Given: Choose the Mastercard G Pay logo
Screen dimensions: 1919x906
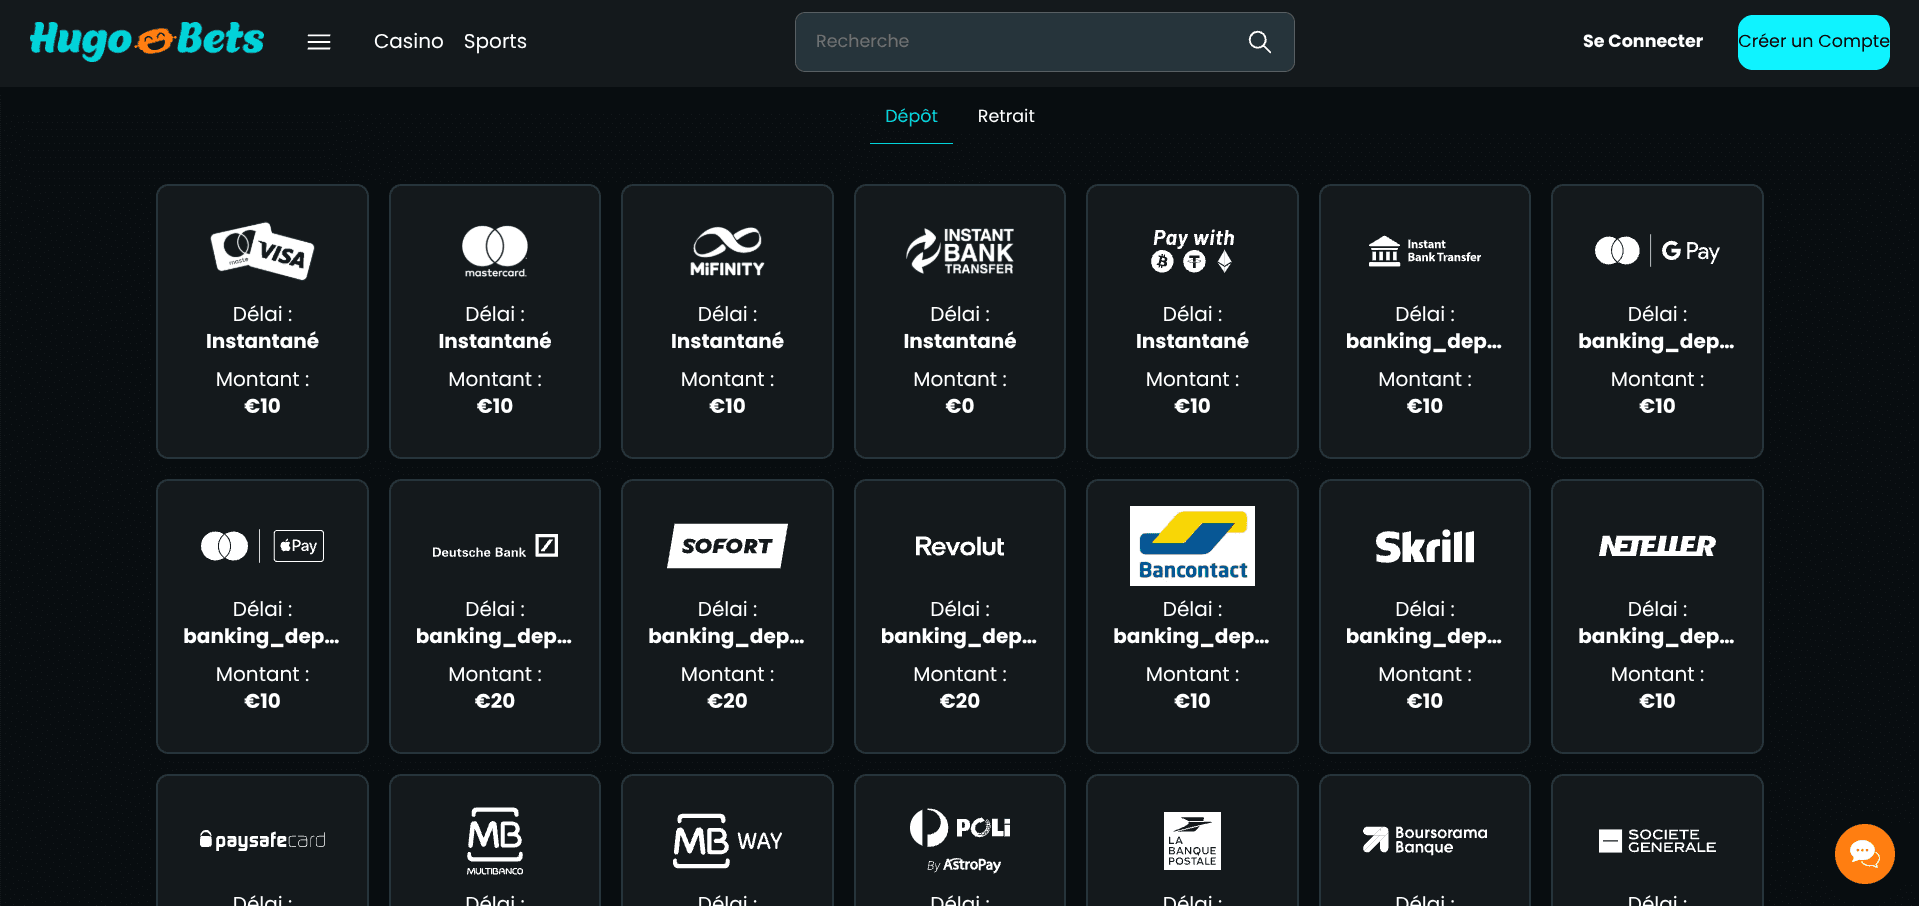Looking at the screenshot, I should [1657, 251].
